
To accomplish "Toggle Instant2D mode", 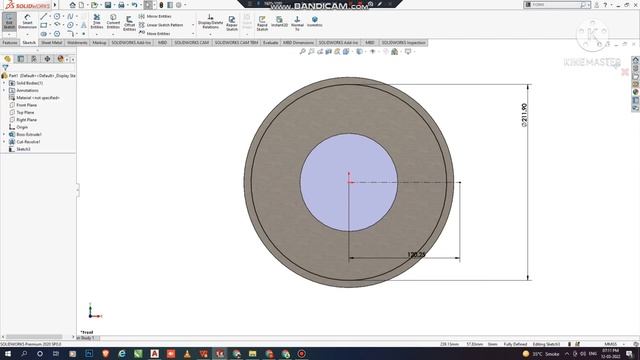I will pyautogui.click(x=280, y=21).
